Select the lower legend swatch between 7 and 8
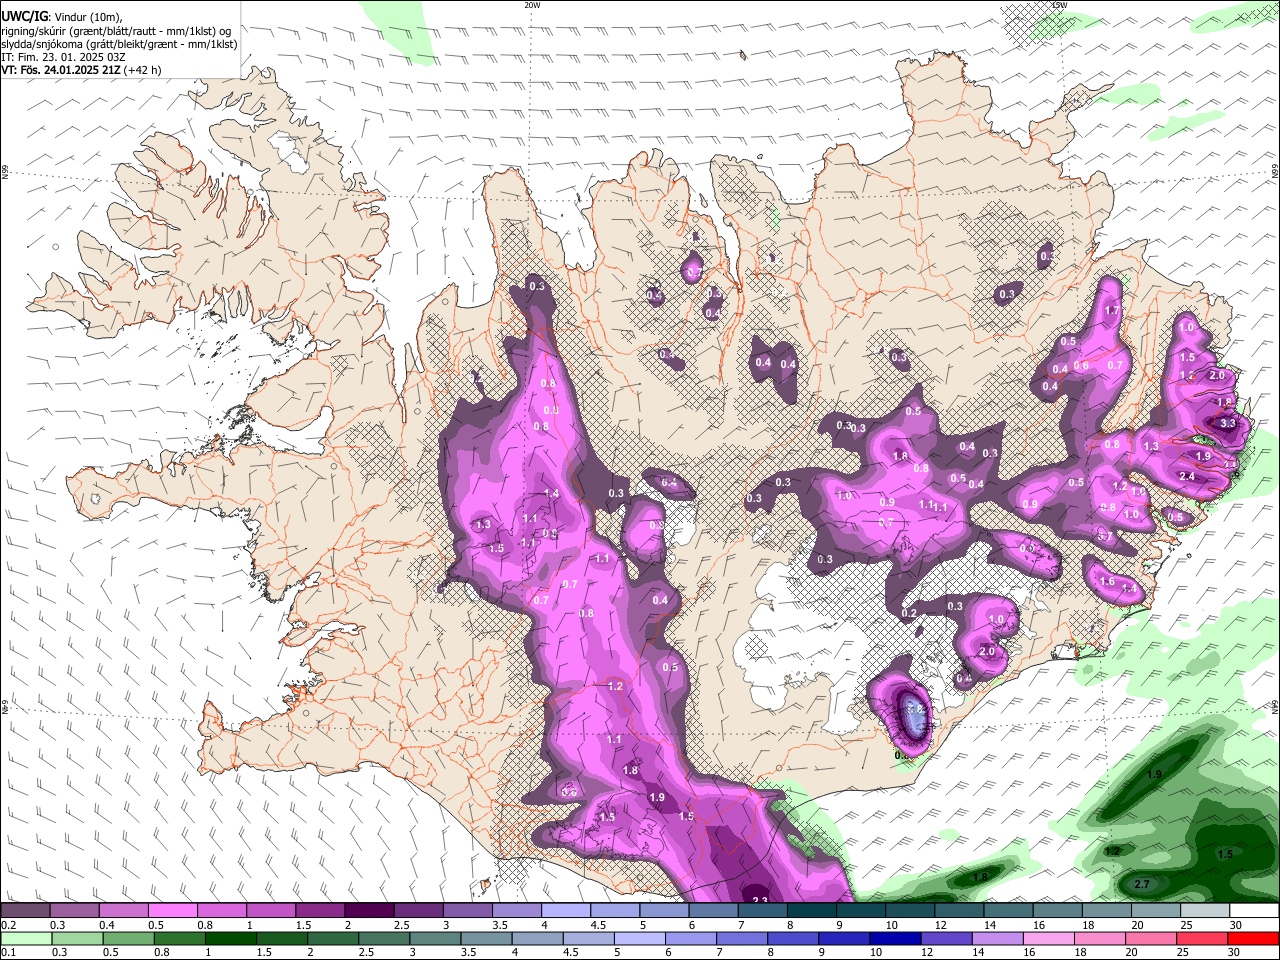 click(x=741, y=938)
